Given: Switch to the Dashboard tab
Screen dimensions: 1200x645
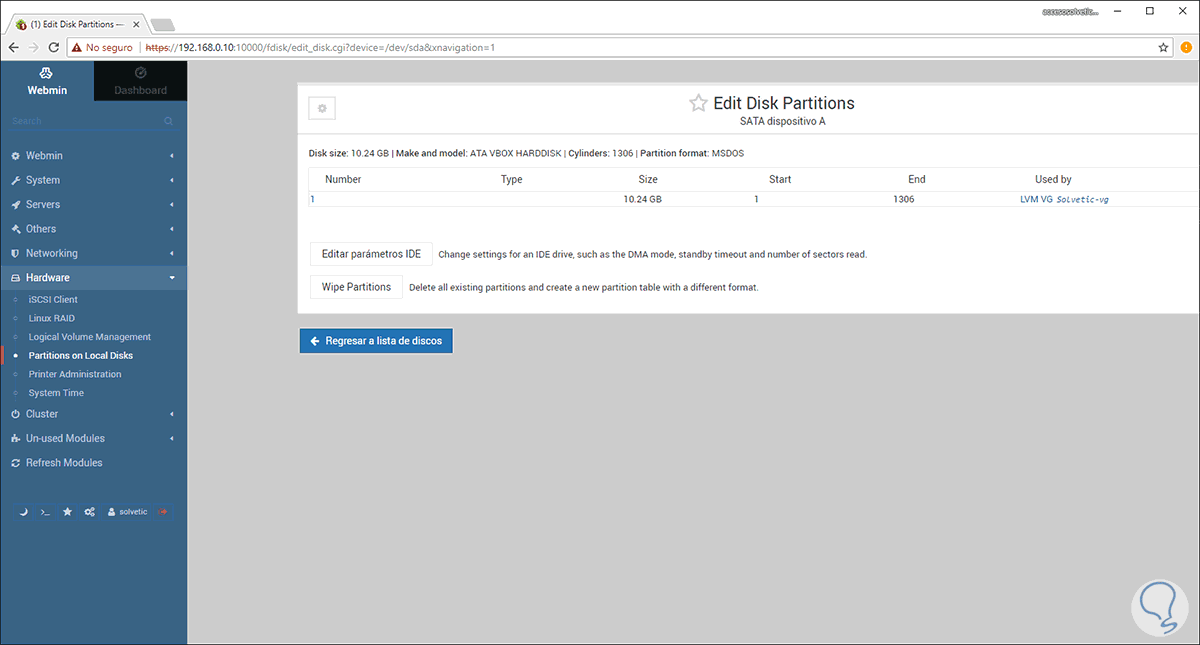Looking at the screenshot, I should click(x=140, y=81).
